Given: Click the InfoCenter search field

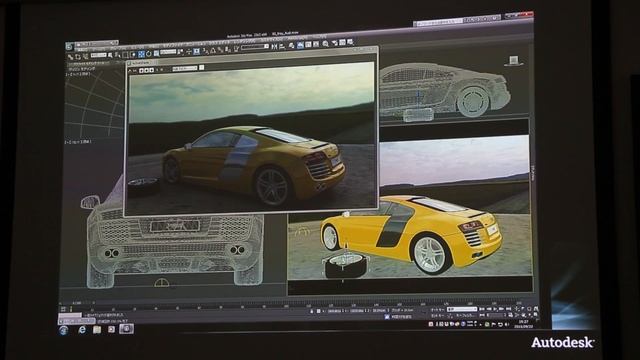Looking at the screenshot, I should pos(439,22).
